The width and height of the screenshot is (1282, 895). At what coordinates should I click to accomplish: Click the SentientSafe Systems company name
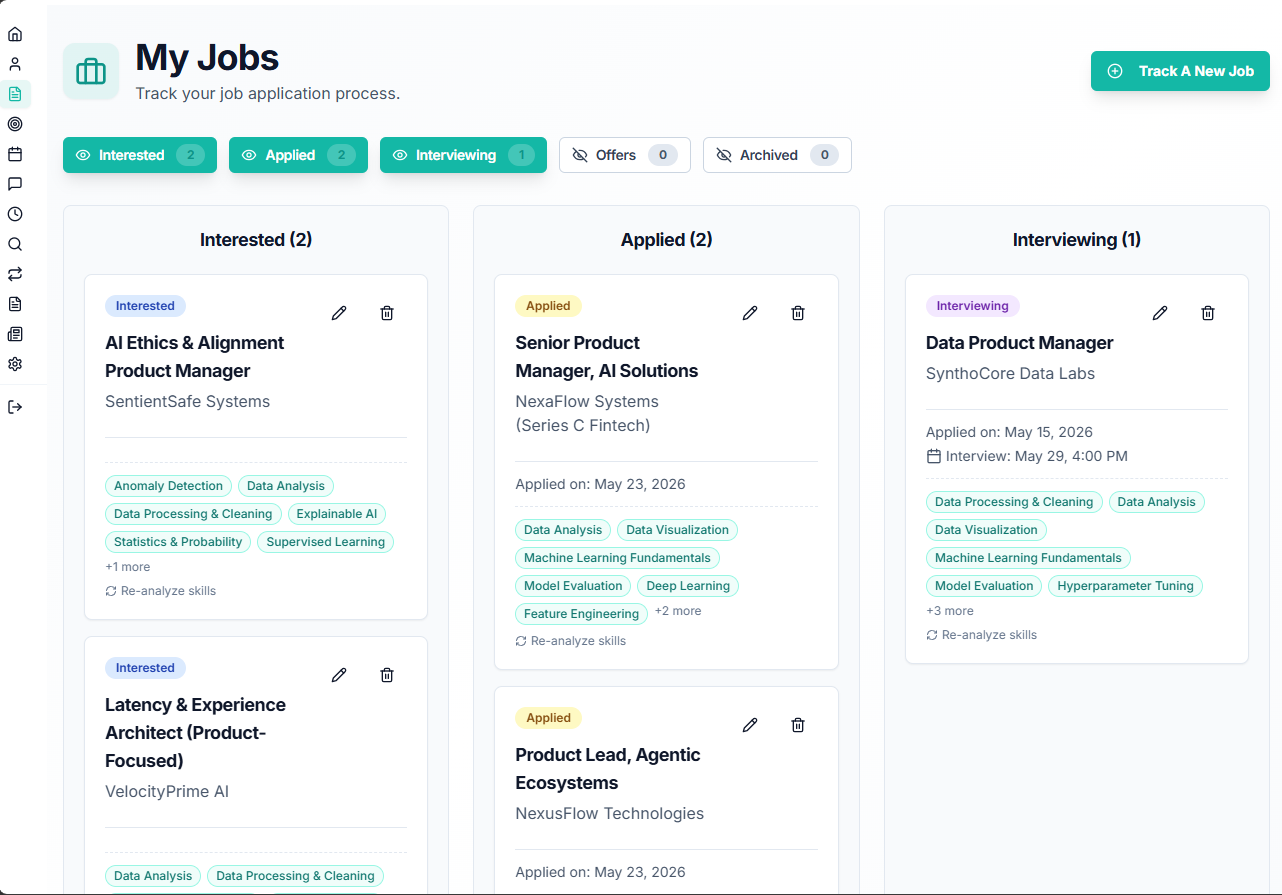188,402
